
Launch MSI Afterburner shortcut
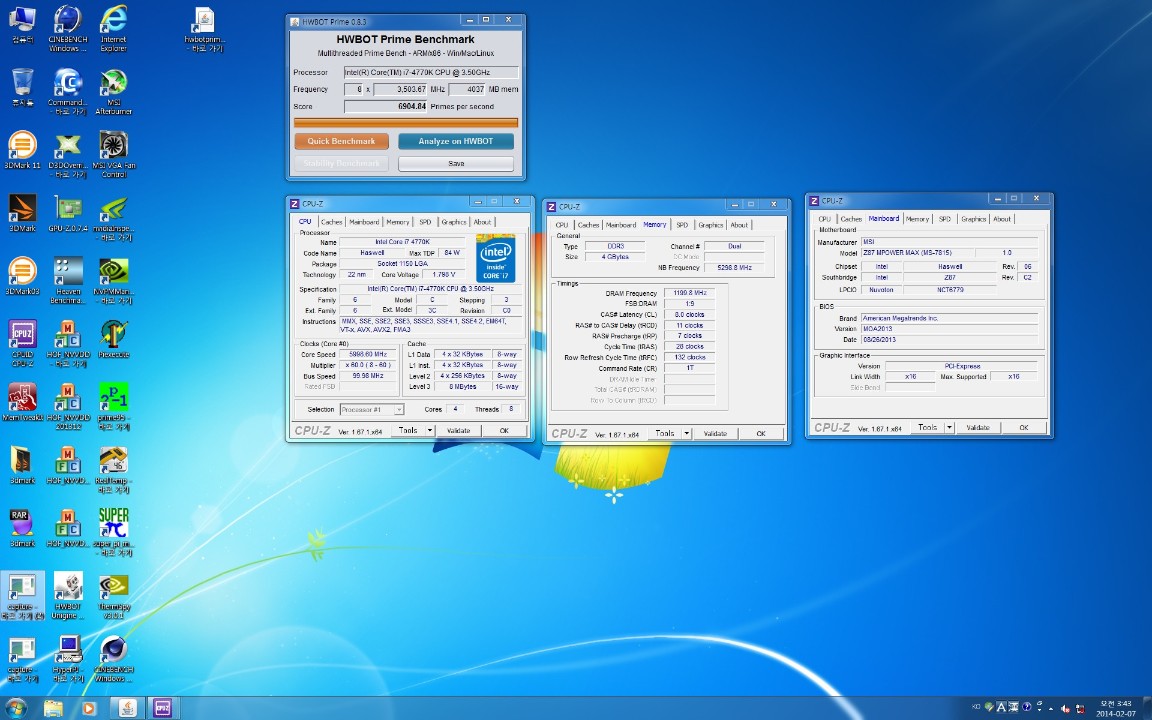[x=113, y=92]
